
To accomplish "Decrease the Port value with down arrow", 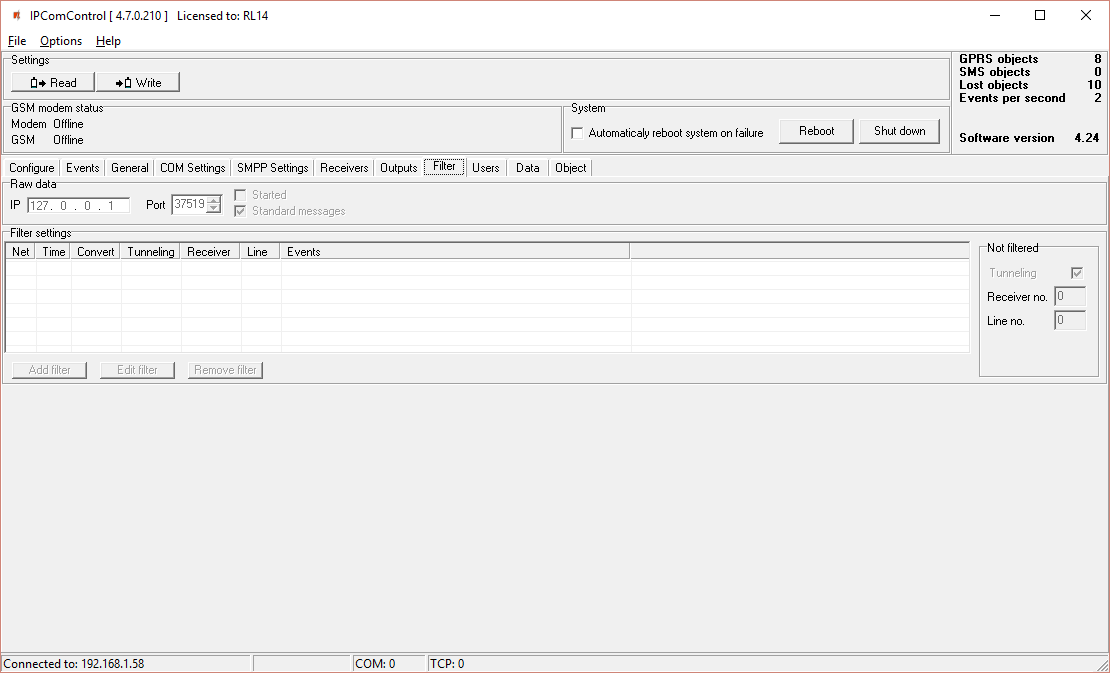I will (x=213, y=209).
